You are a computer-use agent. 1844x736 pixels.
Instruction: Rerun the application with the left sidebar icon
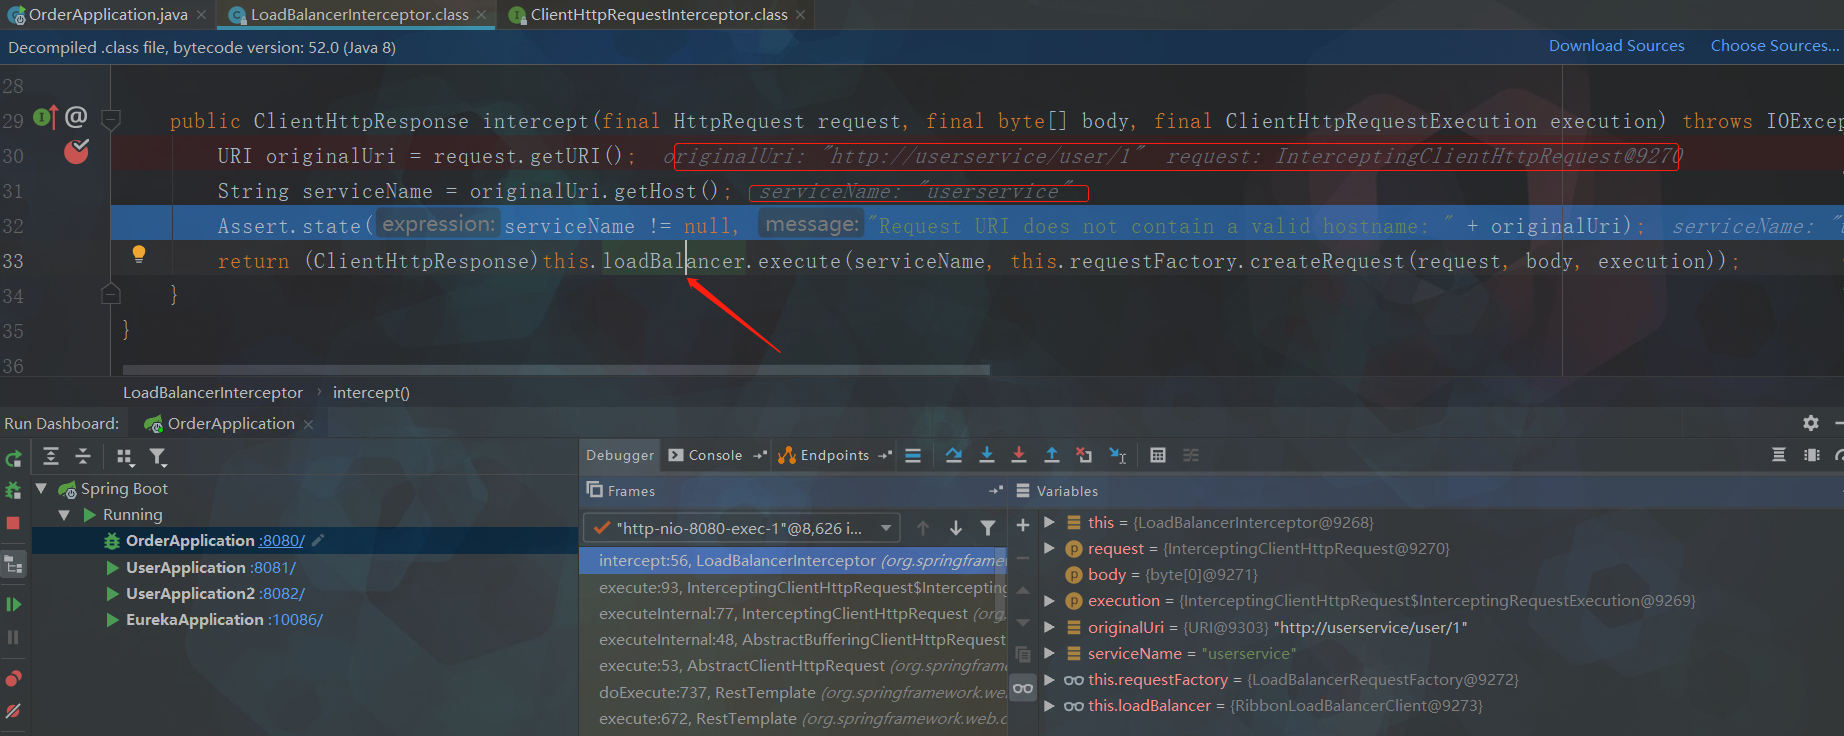pos(13,458)
